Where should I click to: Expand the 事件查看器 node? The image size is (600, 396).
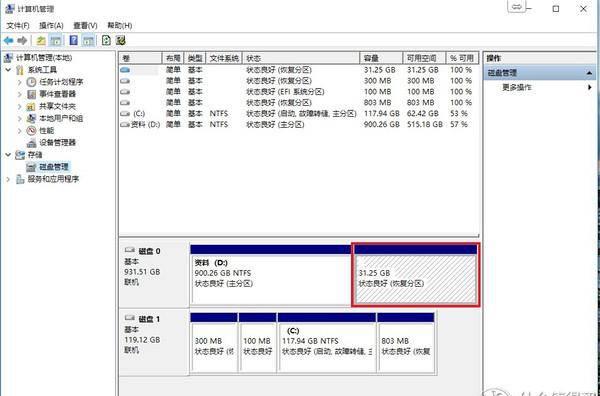20,94
